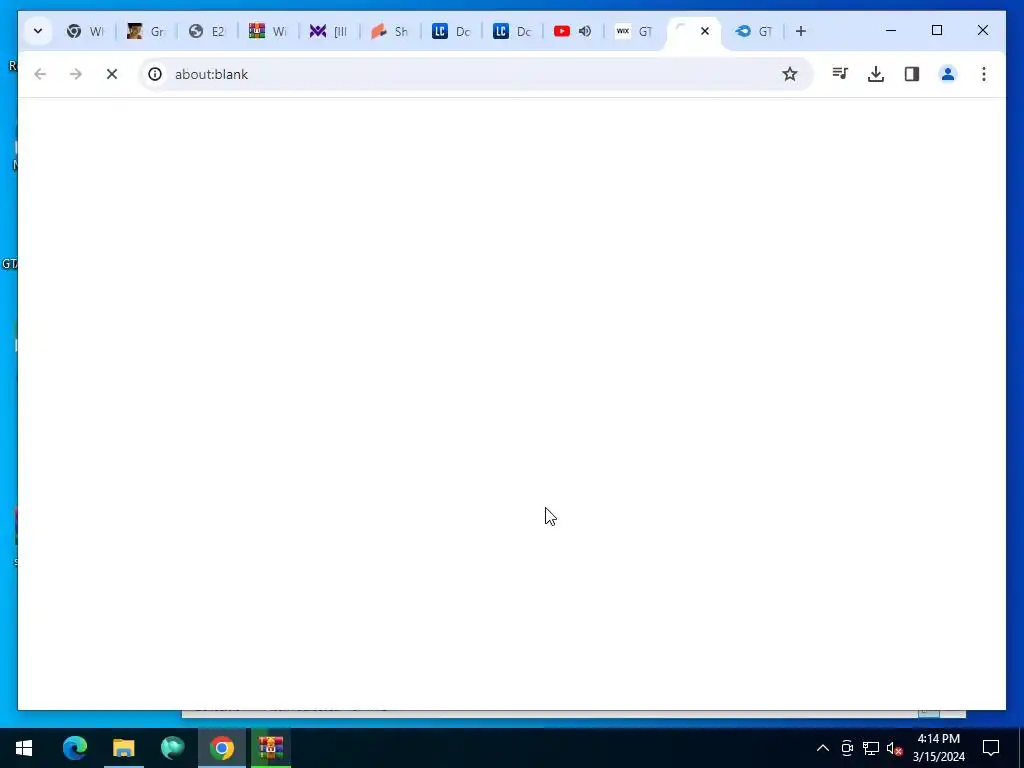This screenshot has height=768, width=1024.
Task: Switch to the YouTube tab
Action: 562,31
